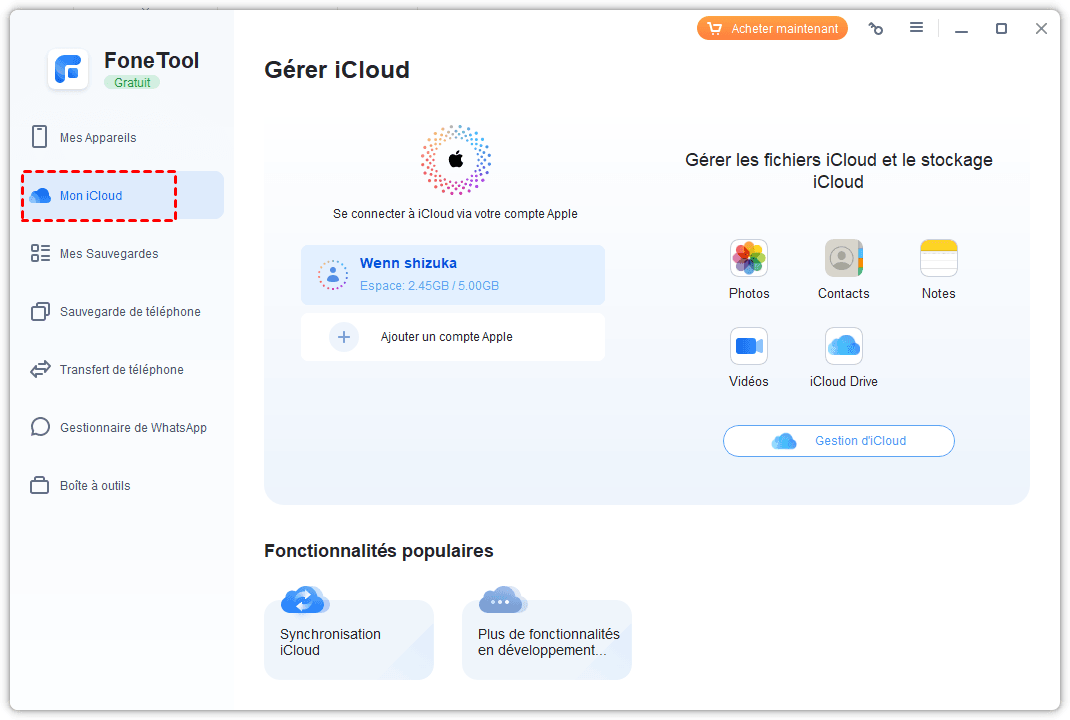Viewport: 1070px width, 720px height.
Task: Open the Notes iCloud icon
Action: pyautogui.click(x=938, y=259)
